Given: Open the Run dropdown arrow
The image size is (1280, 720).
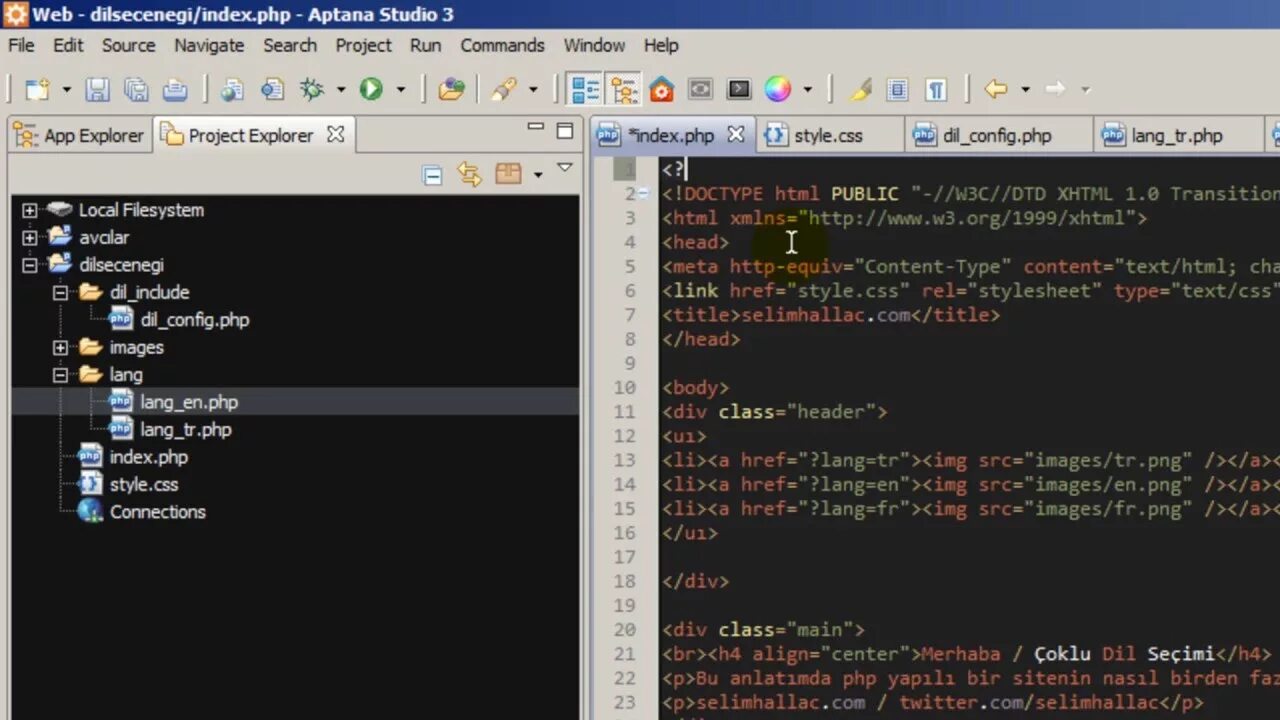Looking at the screenshot, I should (x=400, y=89).
